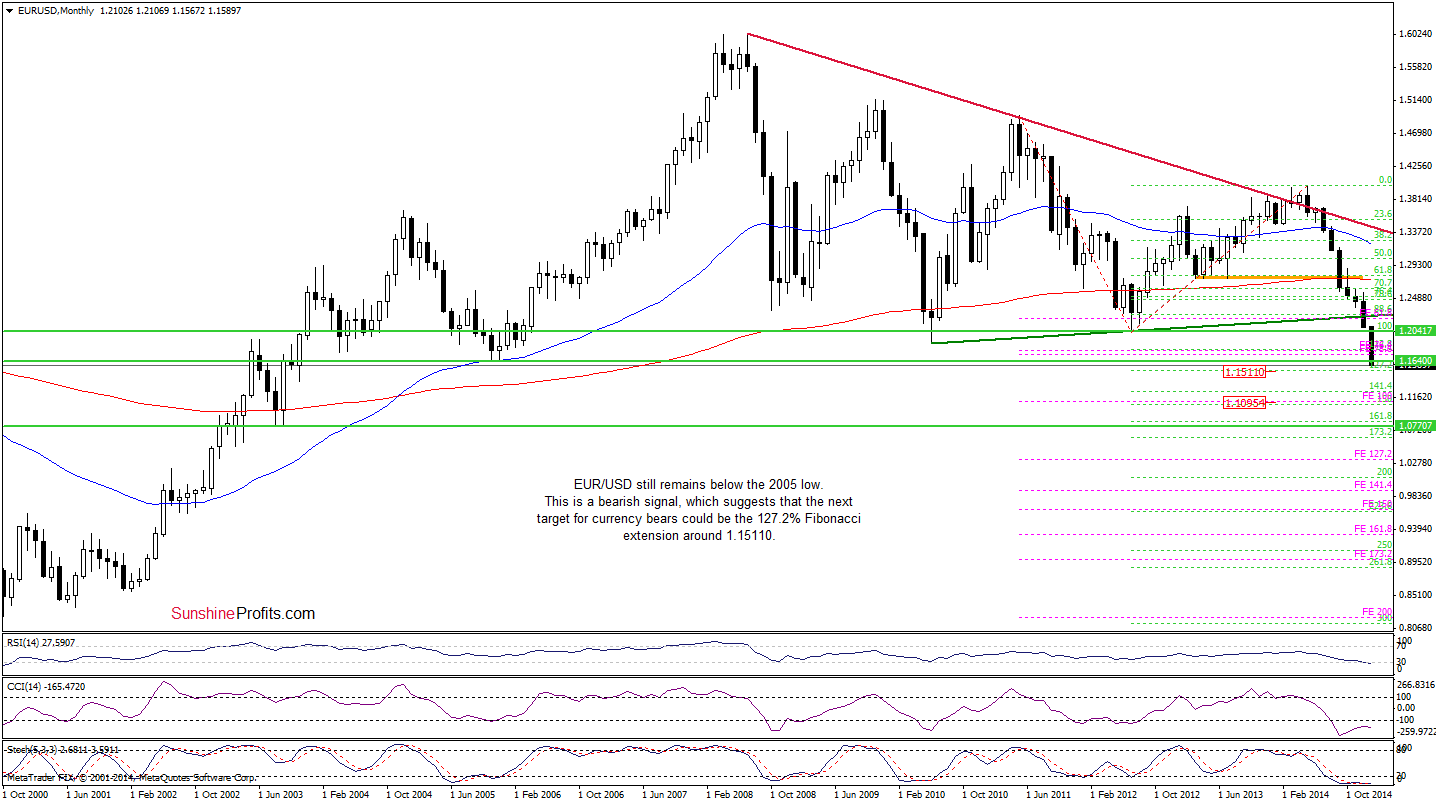Click the 0.80680 price axis value
The image size is (1436, 803).
tap(1415, 628)
